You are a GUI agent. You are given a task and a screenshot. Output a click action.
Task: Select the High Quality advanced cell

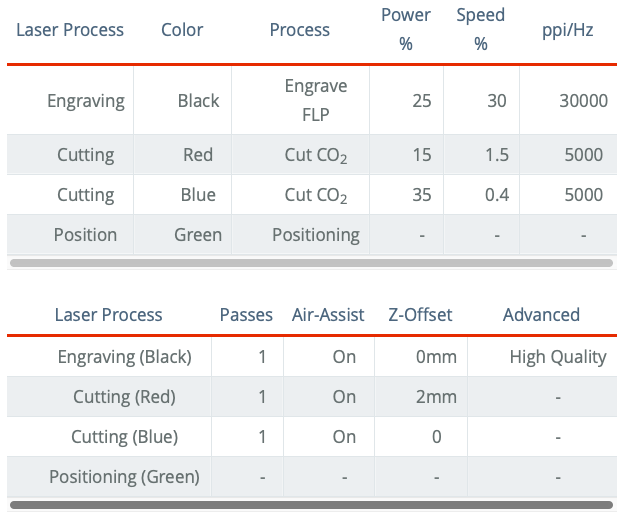point(558,357)
